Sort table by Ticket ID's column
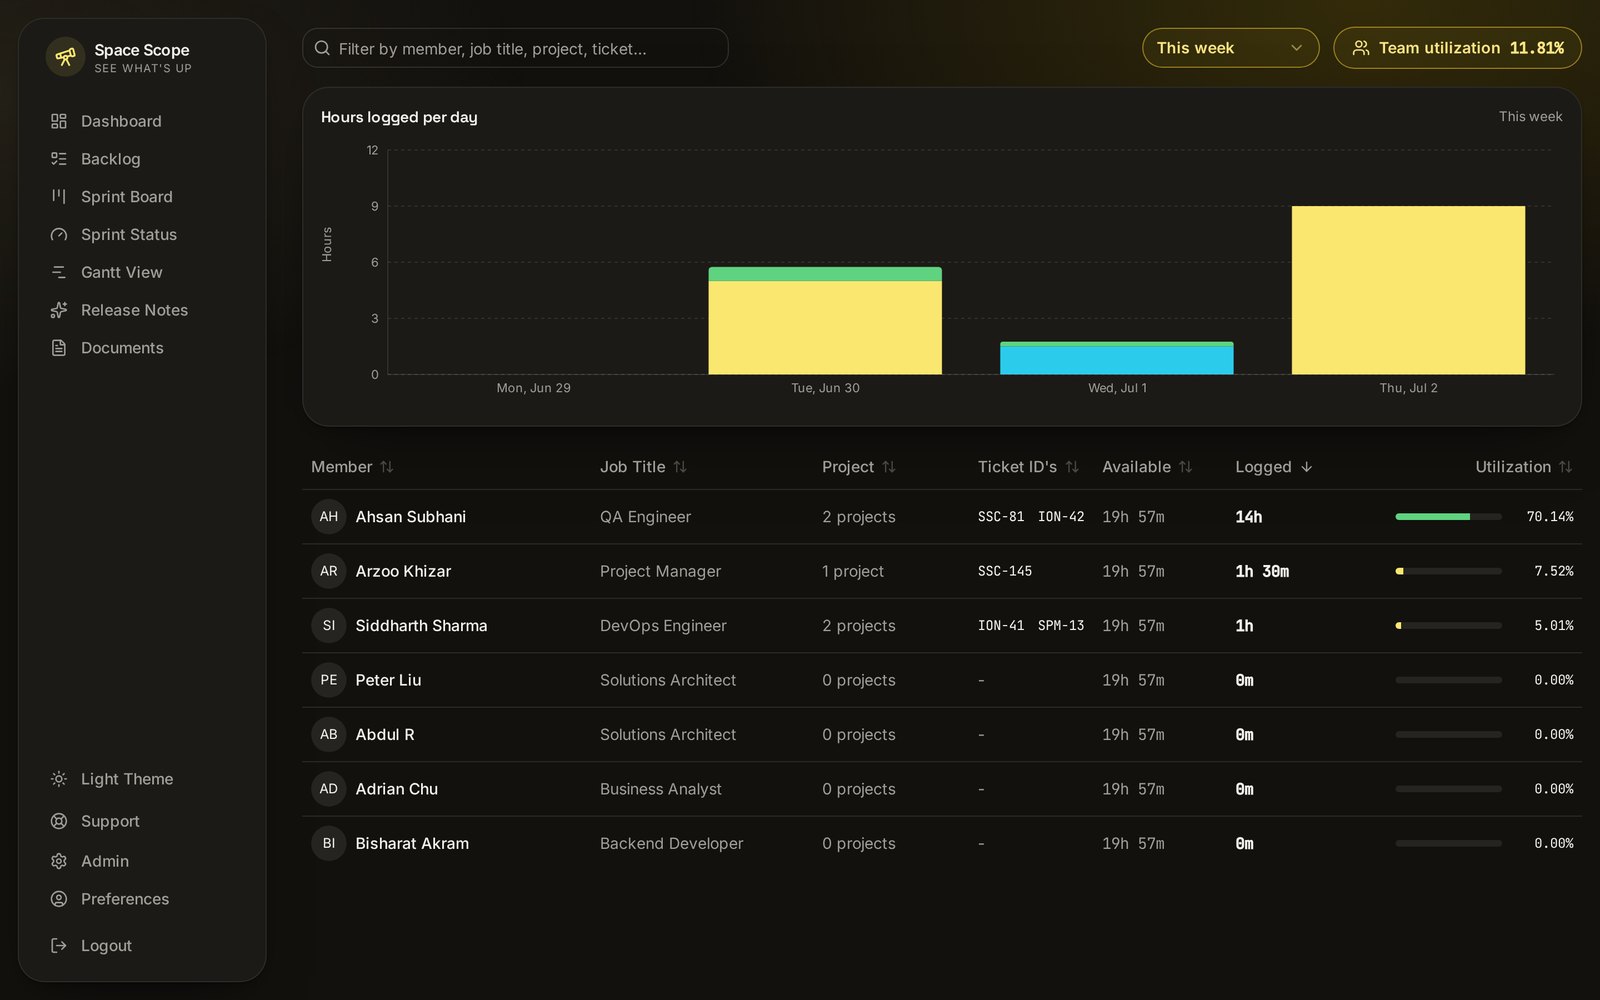 pyautogui.click(x=1028, y=467)
